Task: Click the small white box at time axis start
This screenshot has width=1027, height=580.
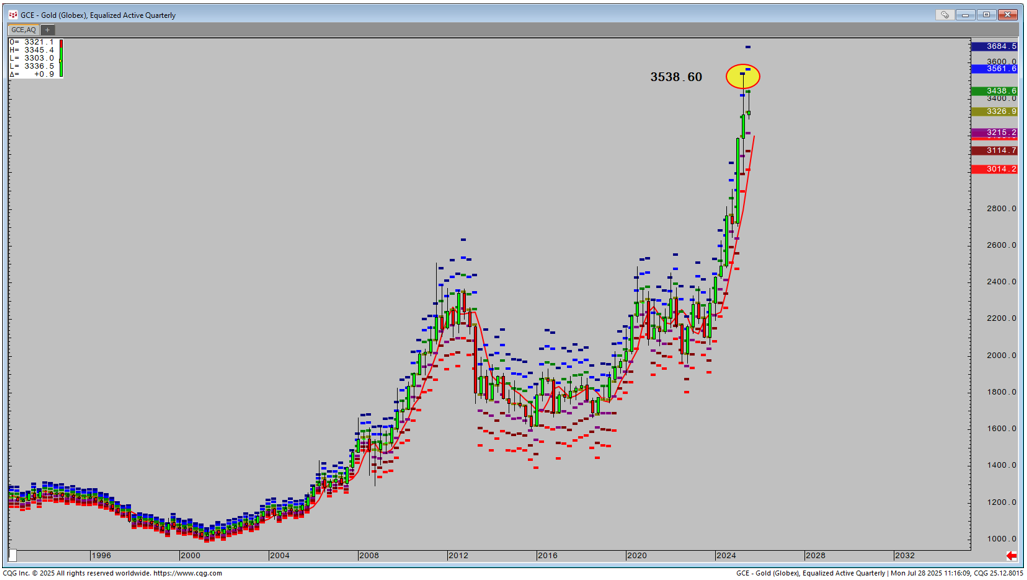Action: tap(13, 556)
